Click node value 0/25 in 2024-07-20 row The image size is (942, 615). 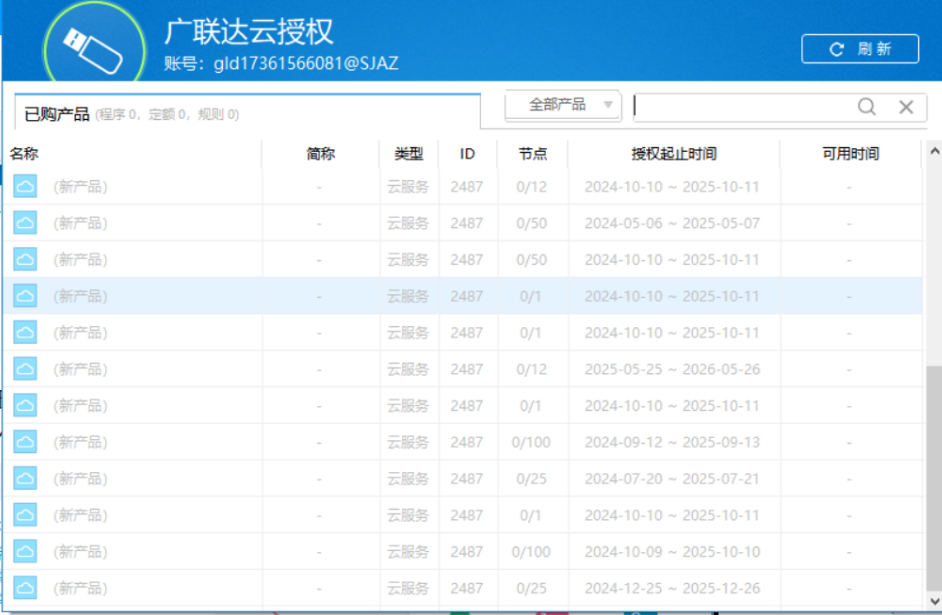(x=532, y=479)
